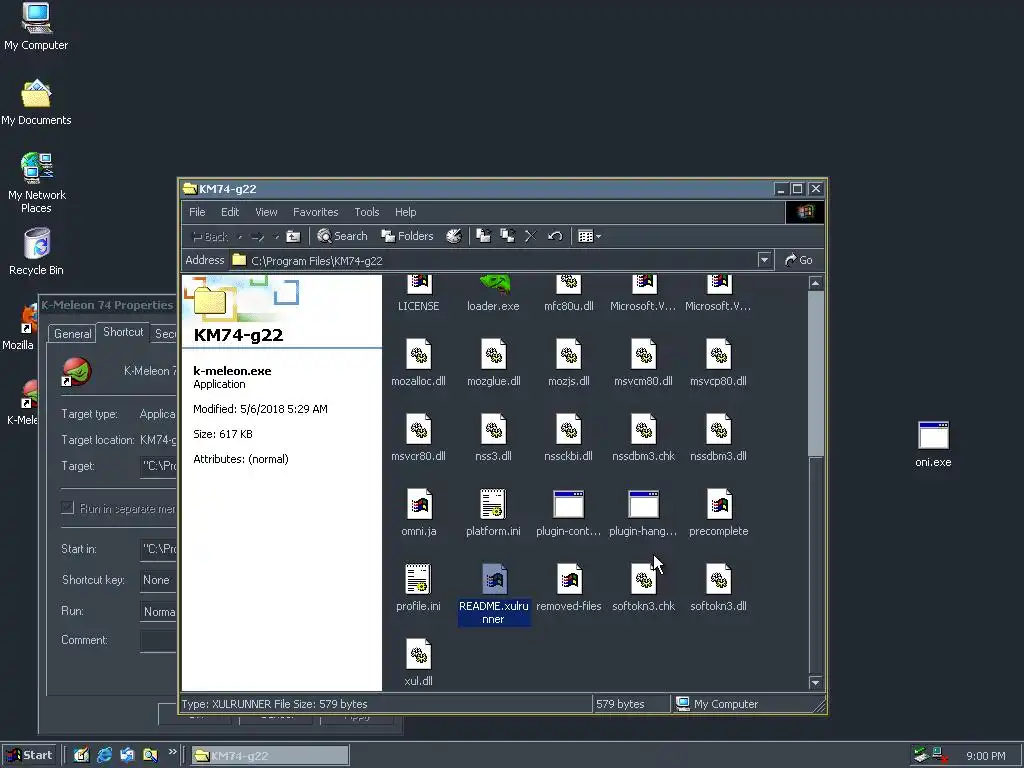The image size is (1024, 768).
Task: Select the LICENSE file
Action: [419, 293]
